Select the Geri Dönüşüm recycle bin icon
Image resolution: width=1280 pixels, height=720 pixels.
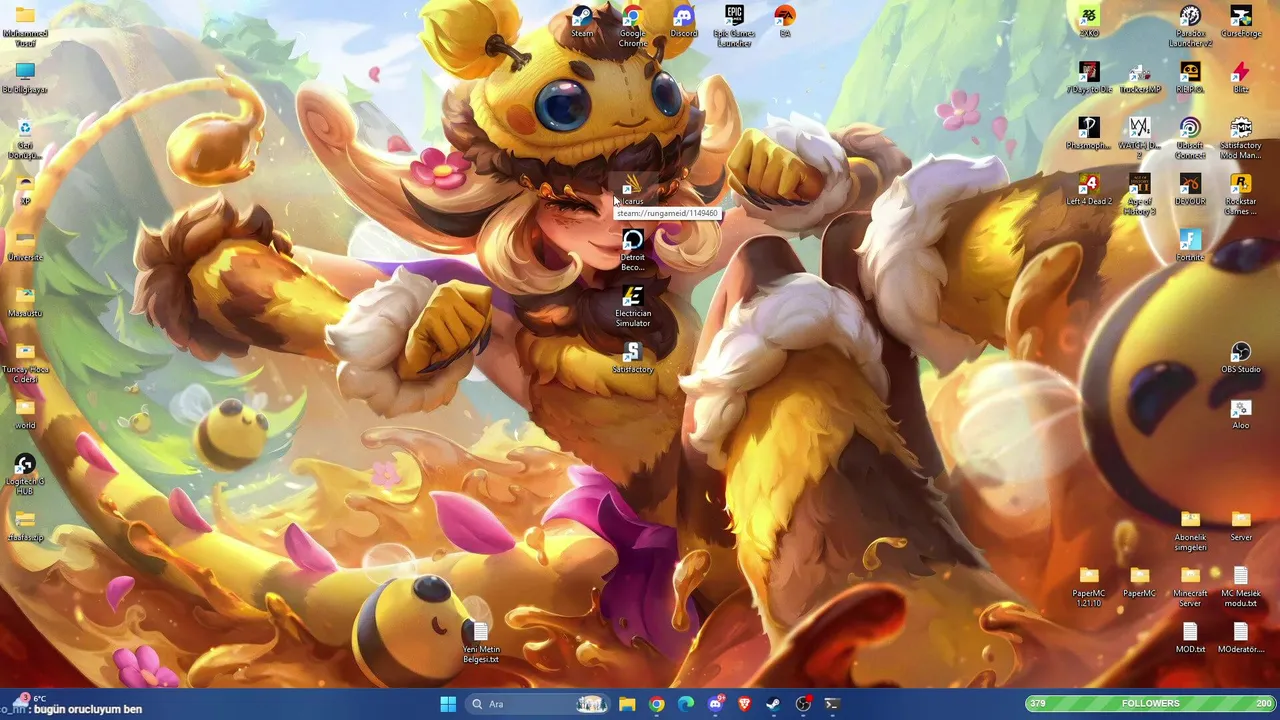pyautogui.click(x=25, y=138)
